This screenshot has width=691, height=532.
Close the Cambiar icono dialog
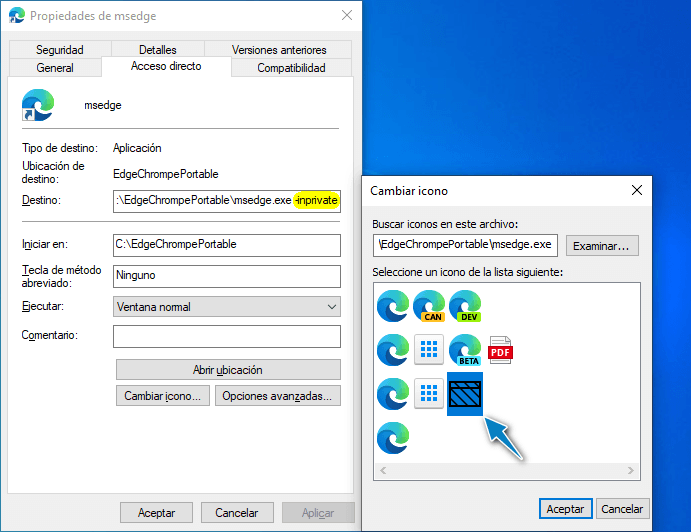tap(636, 190)
